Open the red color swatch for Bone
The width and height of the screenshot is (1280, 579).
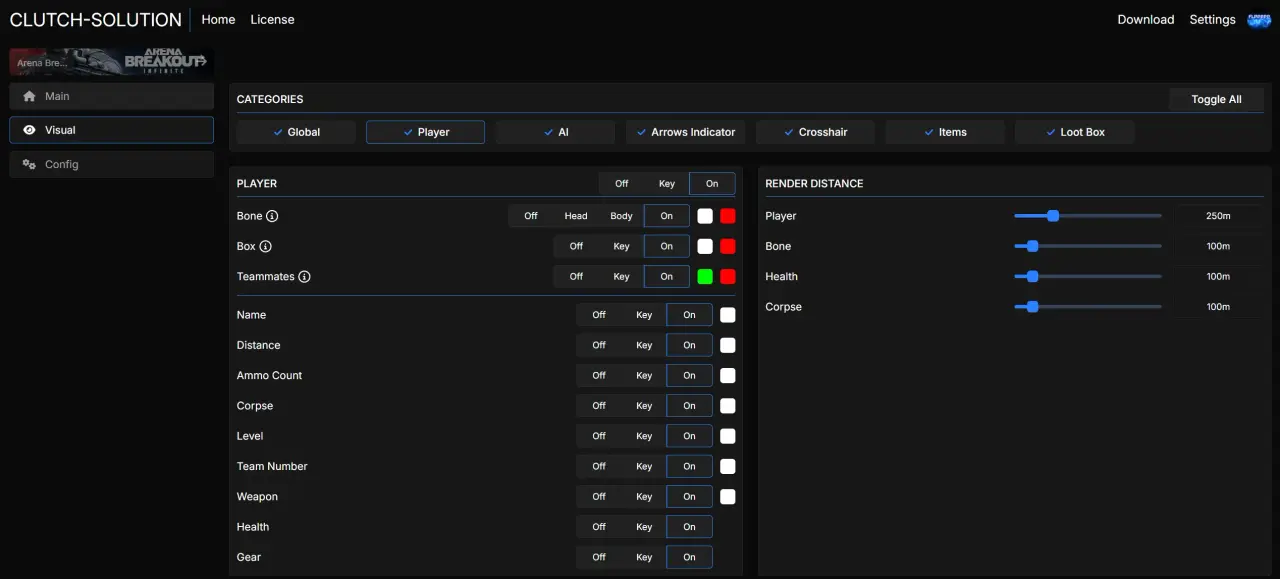pyautogui.click(x=728, y=216)
